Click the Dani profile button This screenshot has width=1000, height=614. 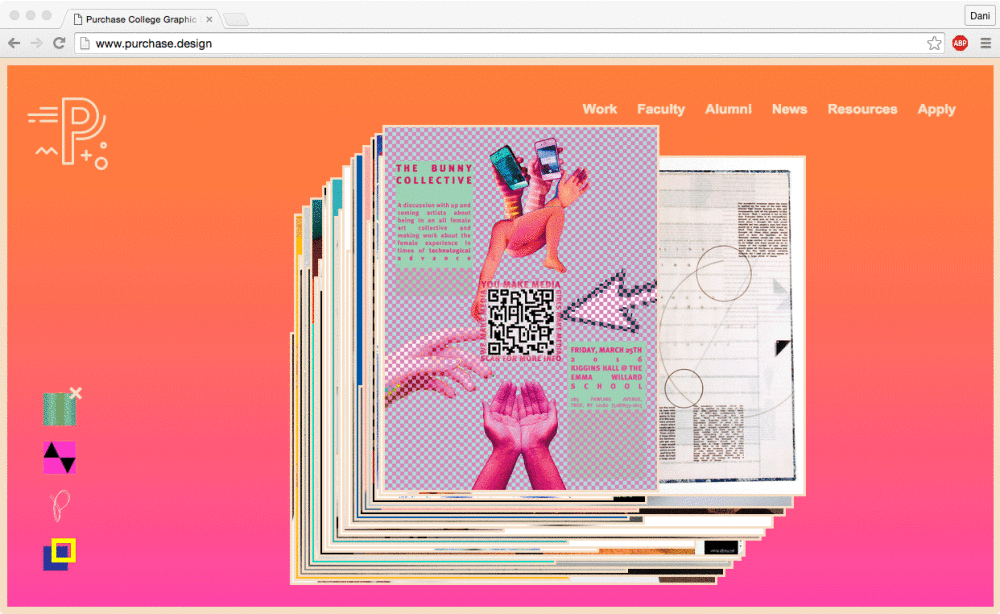[x=978, y=15]
